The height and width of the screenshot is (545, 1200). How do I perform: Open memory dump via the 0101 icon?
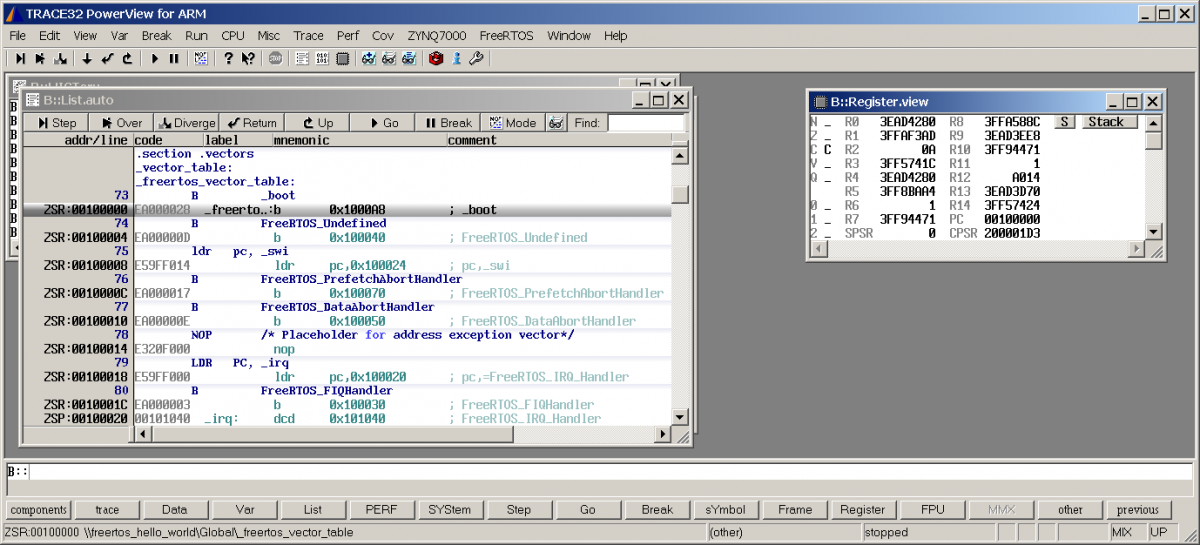[322, 59]
